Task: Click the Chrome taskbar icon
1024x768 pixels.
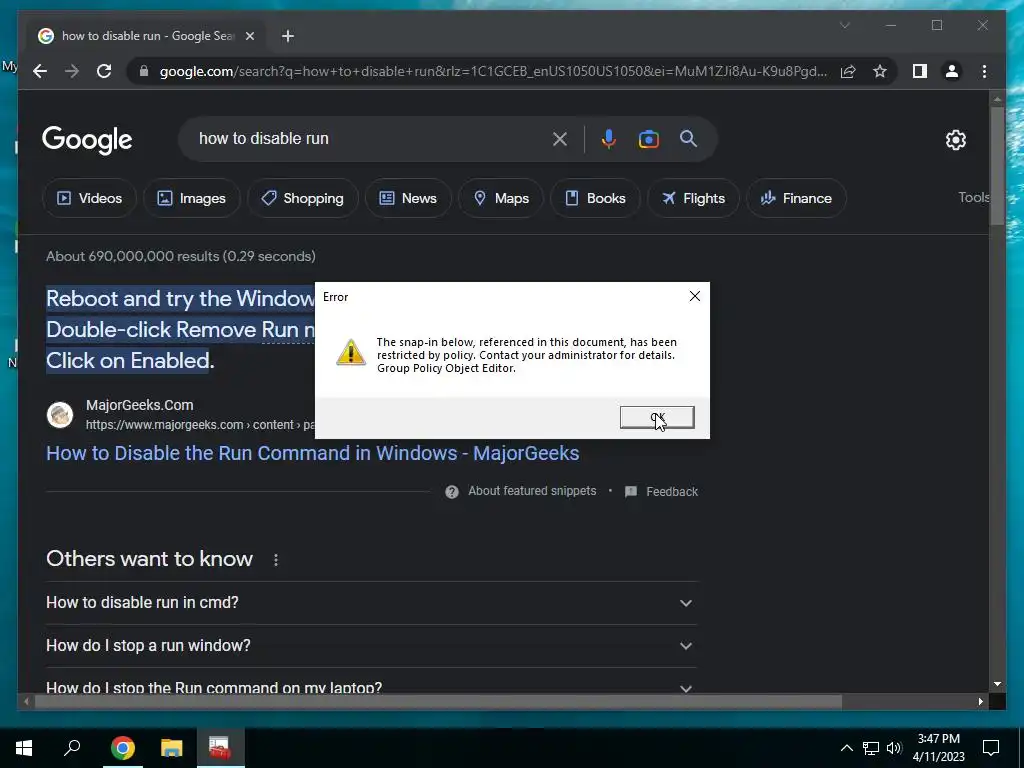Action: point(122,748)
